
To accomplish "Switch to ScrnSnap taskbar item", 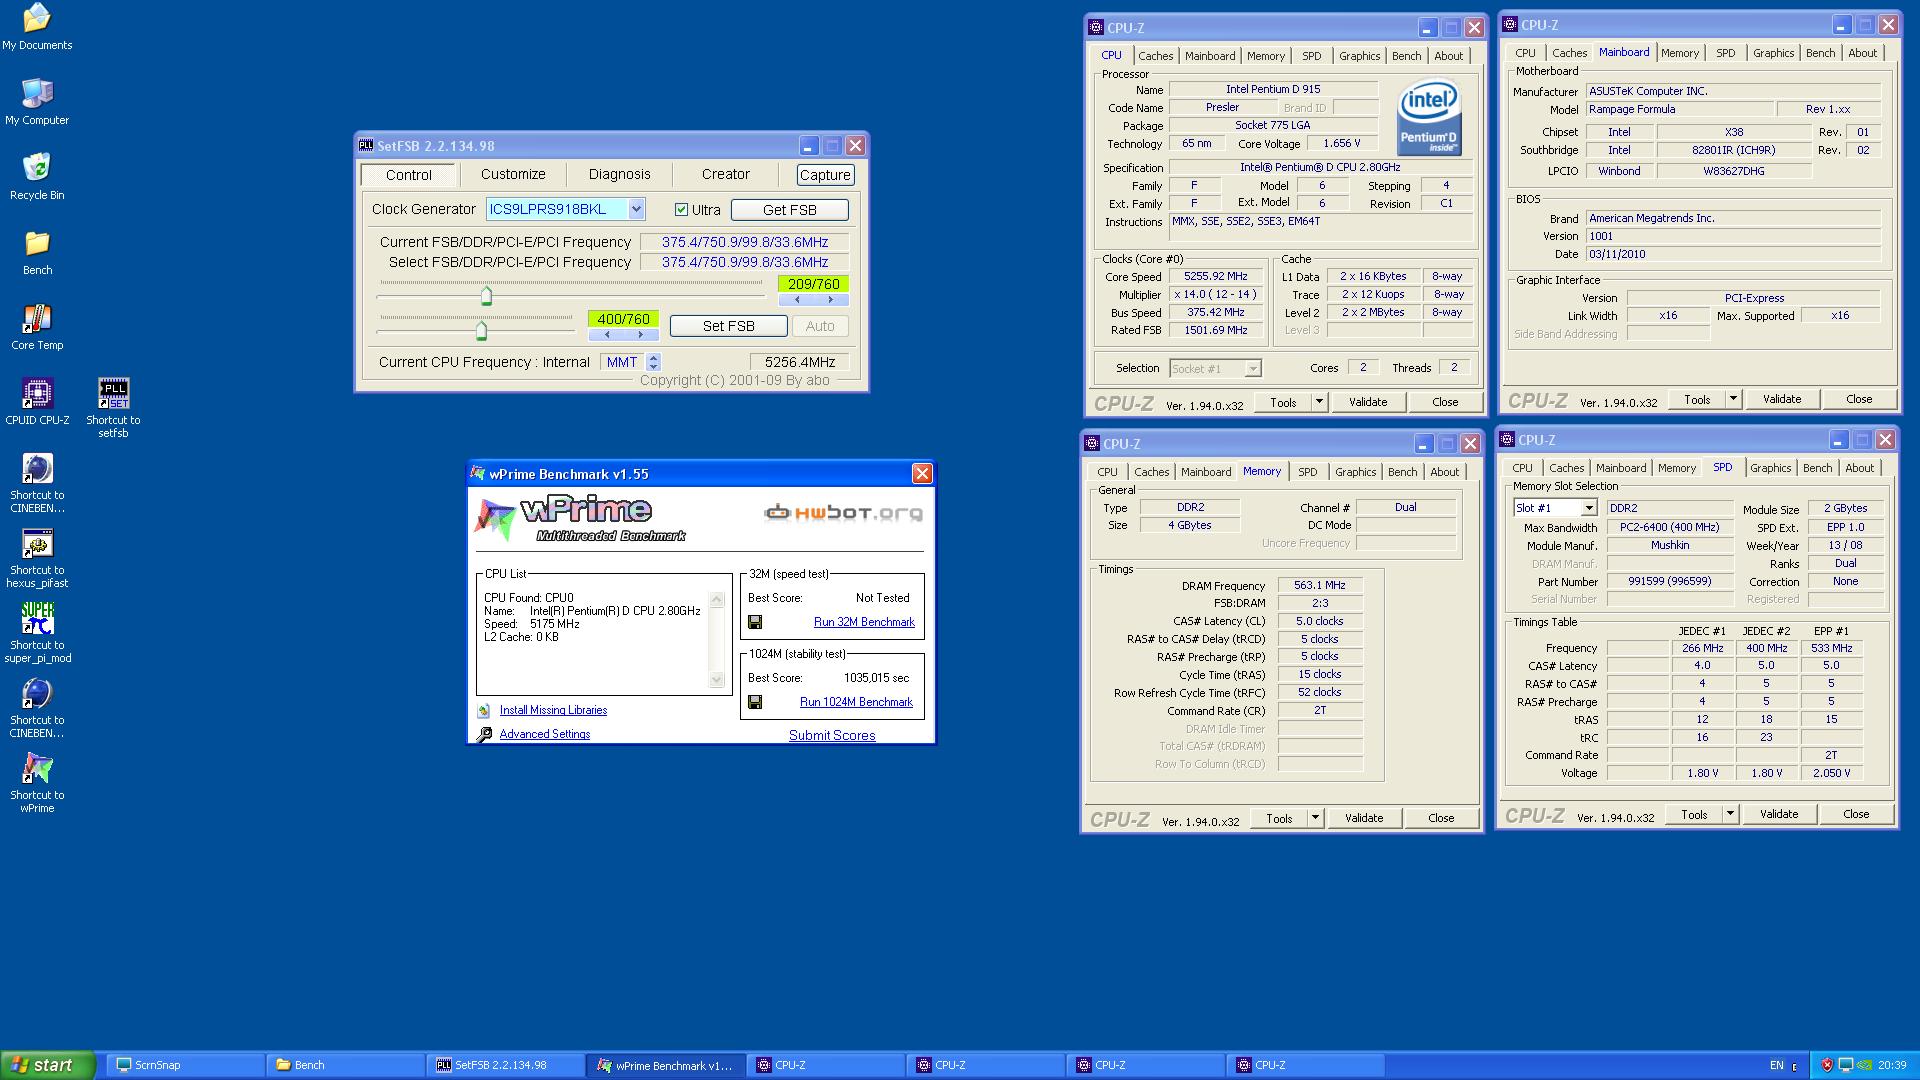I will tap(185, 1065).
